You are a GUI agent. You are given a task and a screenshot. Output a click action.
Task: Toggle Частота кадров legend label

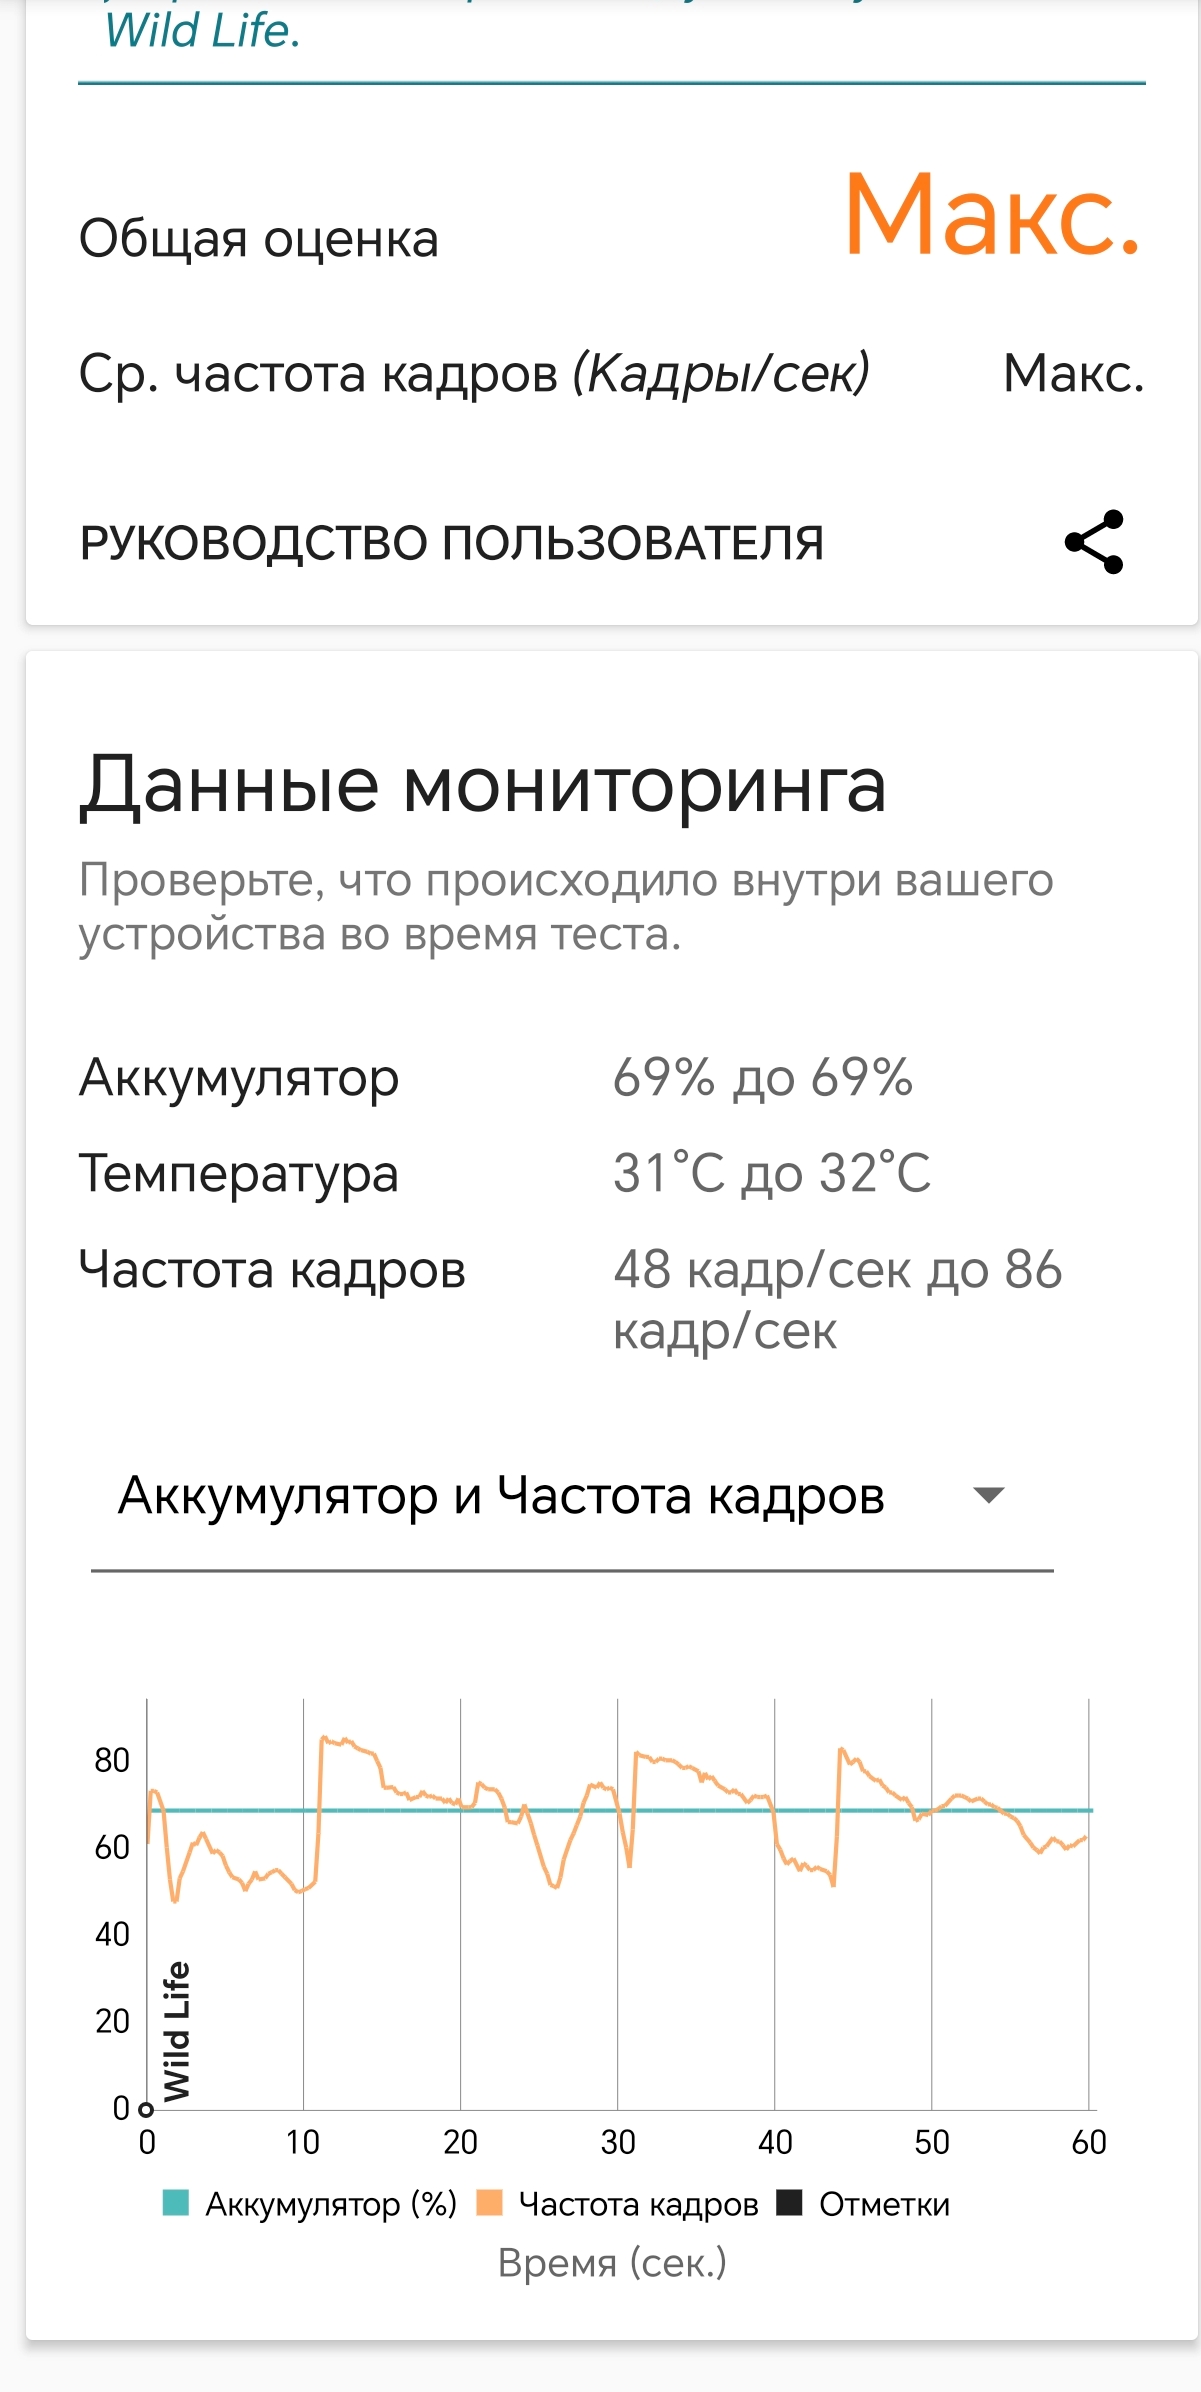pyautogui.click(x=638, y=2204)
